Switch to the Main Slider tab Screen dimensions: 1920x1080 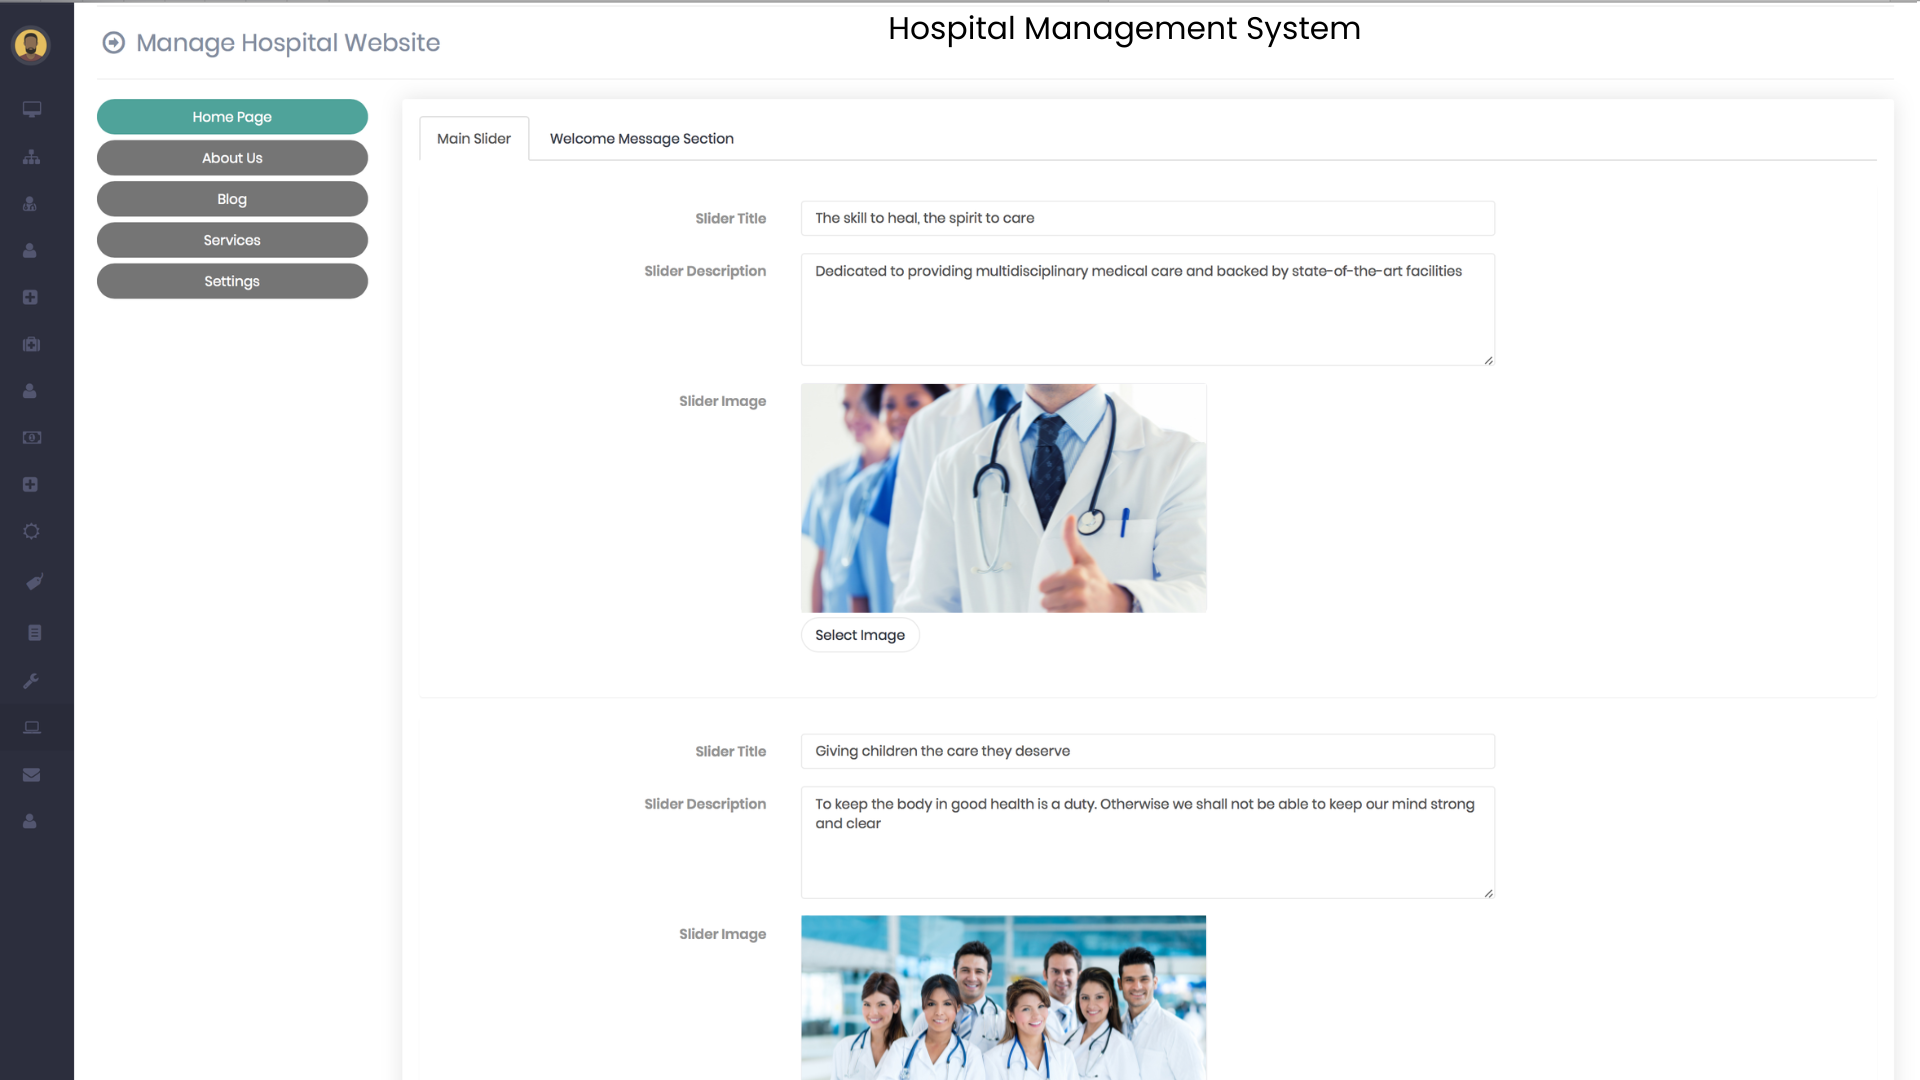474,139
